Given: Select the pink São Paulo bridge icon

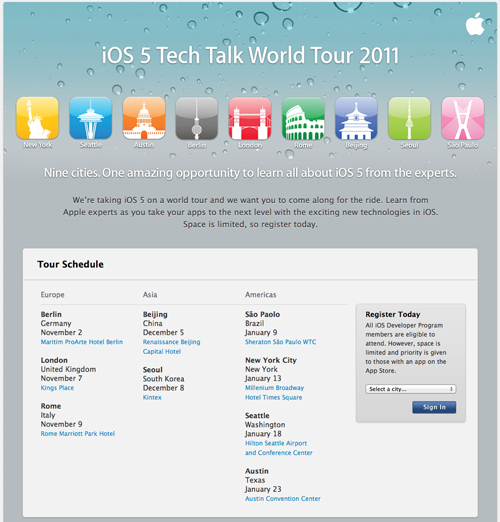Looking at the screenshot, I should (463, 118).
